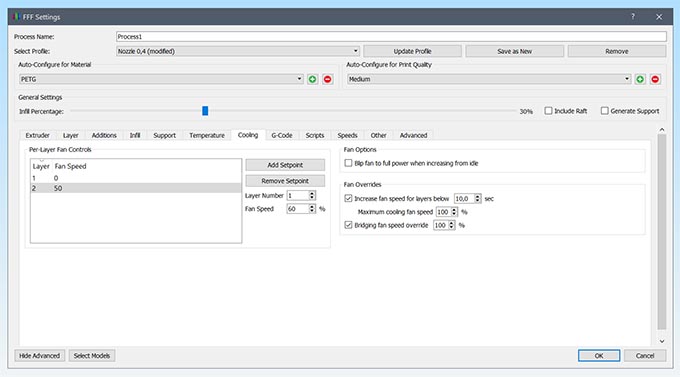Click the Layer Number input field
This screenshot has height=377, width=680.
(x=298, y=196)
